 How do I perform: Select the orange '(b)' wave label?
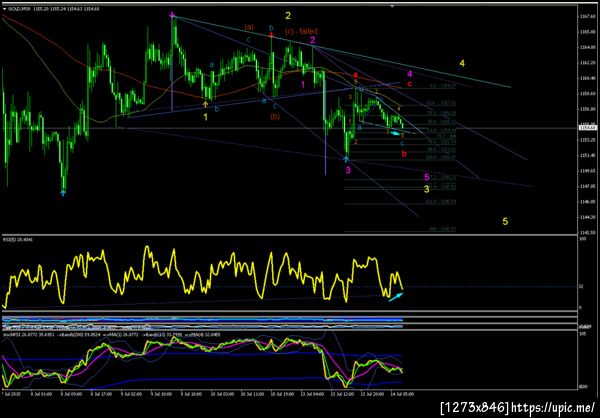point(275,116)
